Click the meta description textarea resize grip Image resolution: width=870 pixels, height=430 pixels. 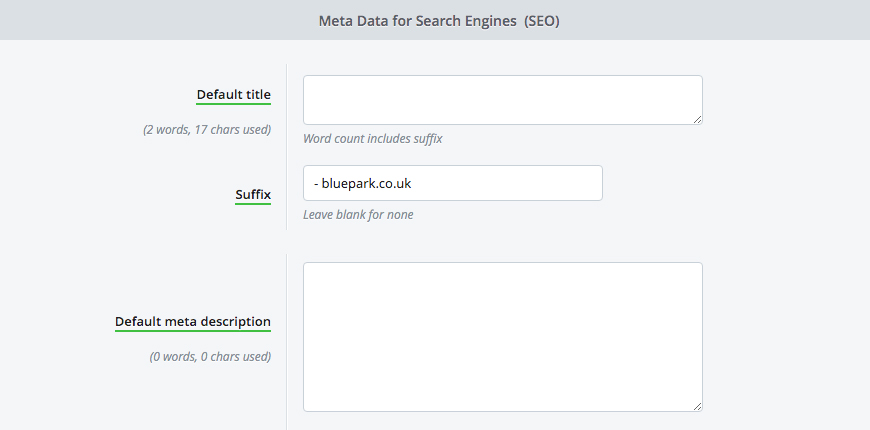point(697,406)
